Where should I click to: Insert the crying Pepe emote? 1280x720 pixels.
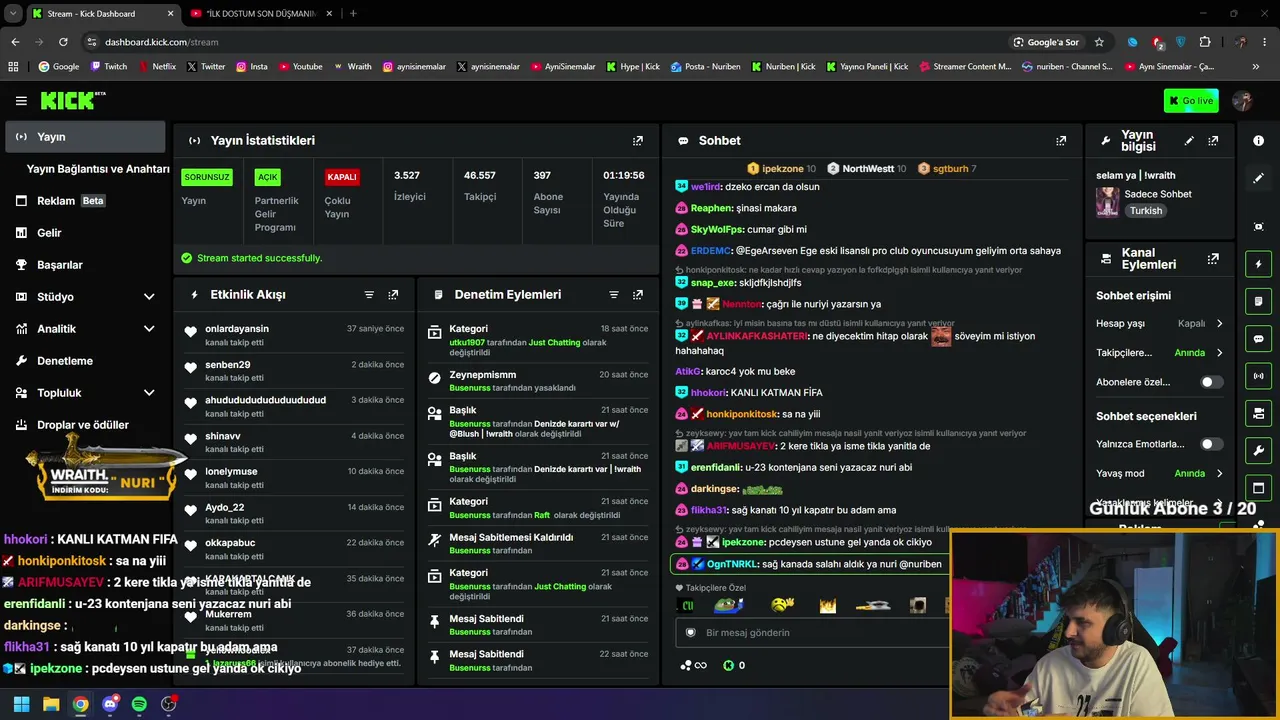click(729, 605)
